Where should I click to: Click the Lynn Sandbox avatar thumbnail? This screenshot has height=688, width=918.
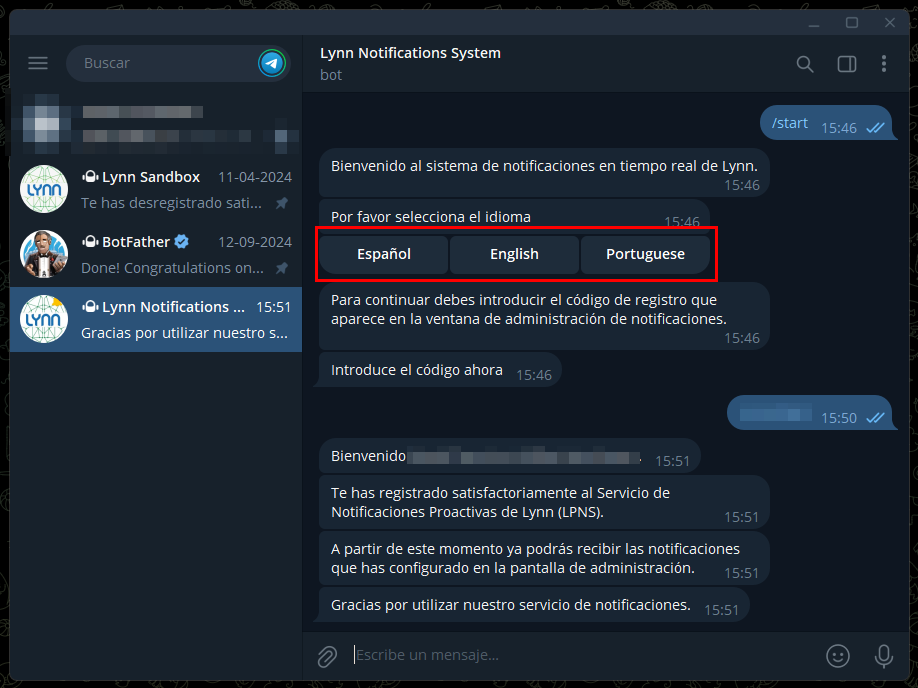click(x=44, y=189)
